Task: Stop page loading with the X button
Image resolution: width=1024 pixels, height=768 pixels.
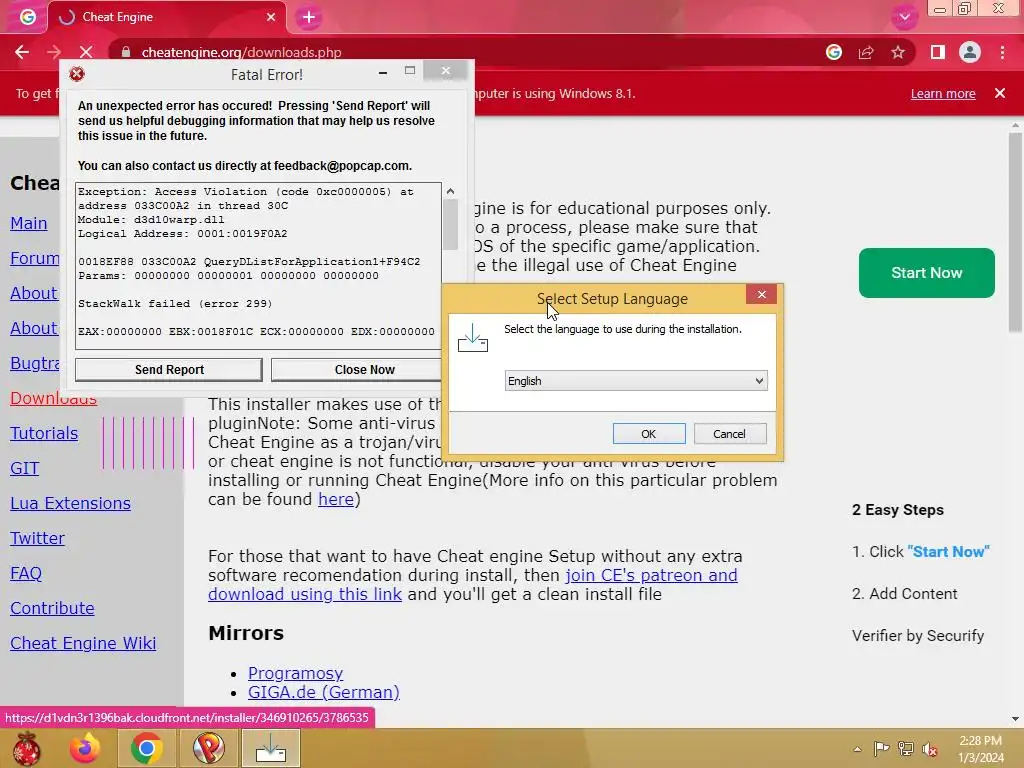Action: (x=86, y=52)
